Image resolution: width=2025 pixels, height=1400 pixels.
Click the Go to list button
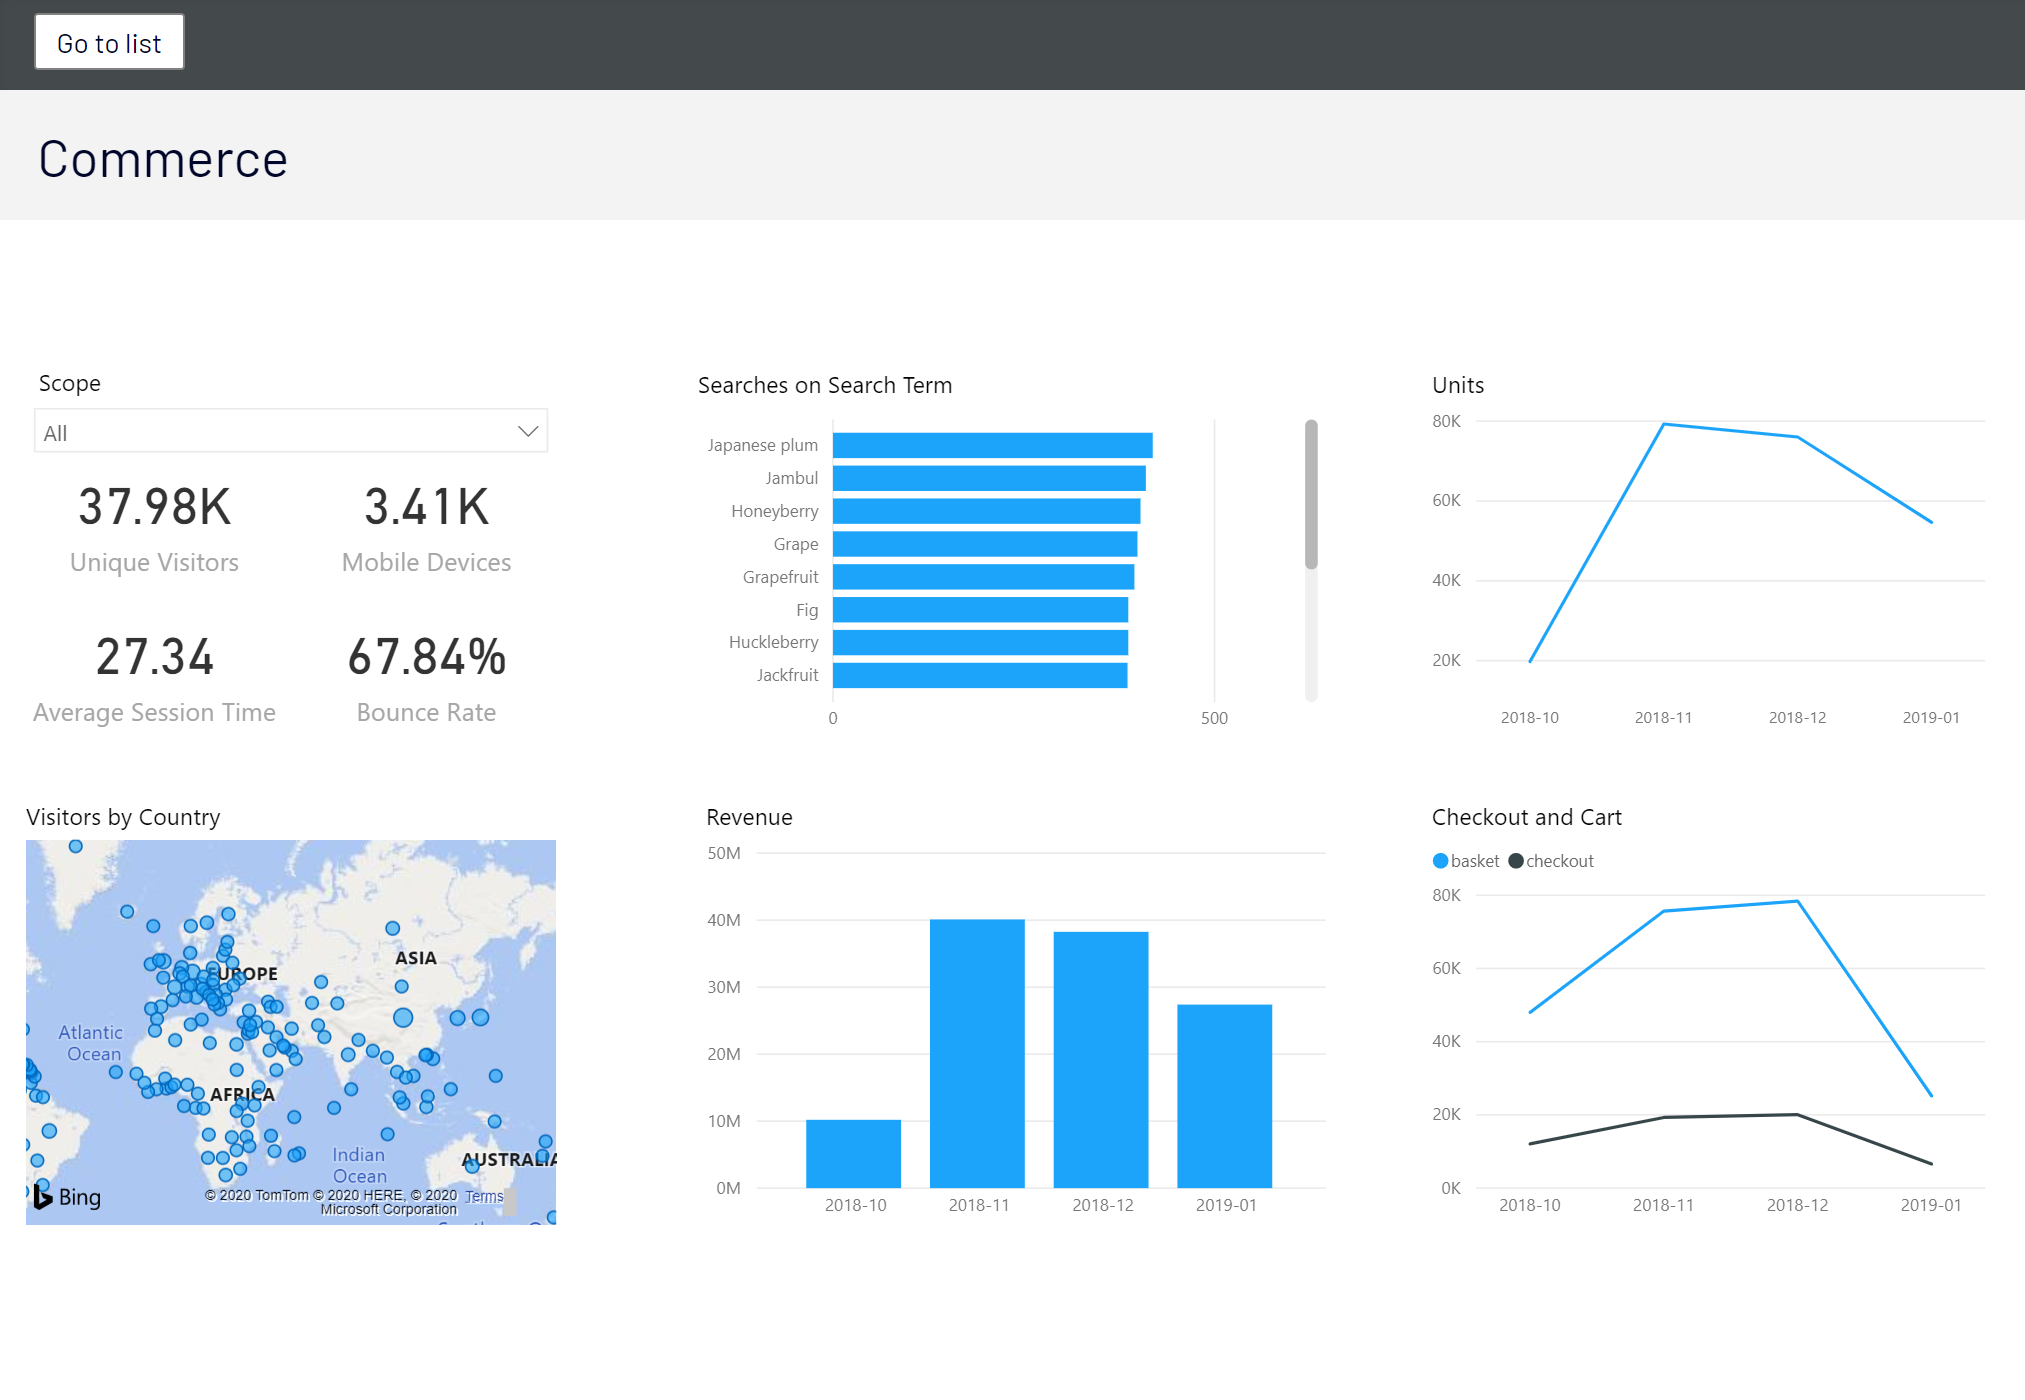click(109, 43)
